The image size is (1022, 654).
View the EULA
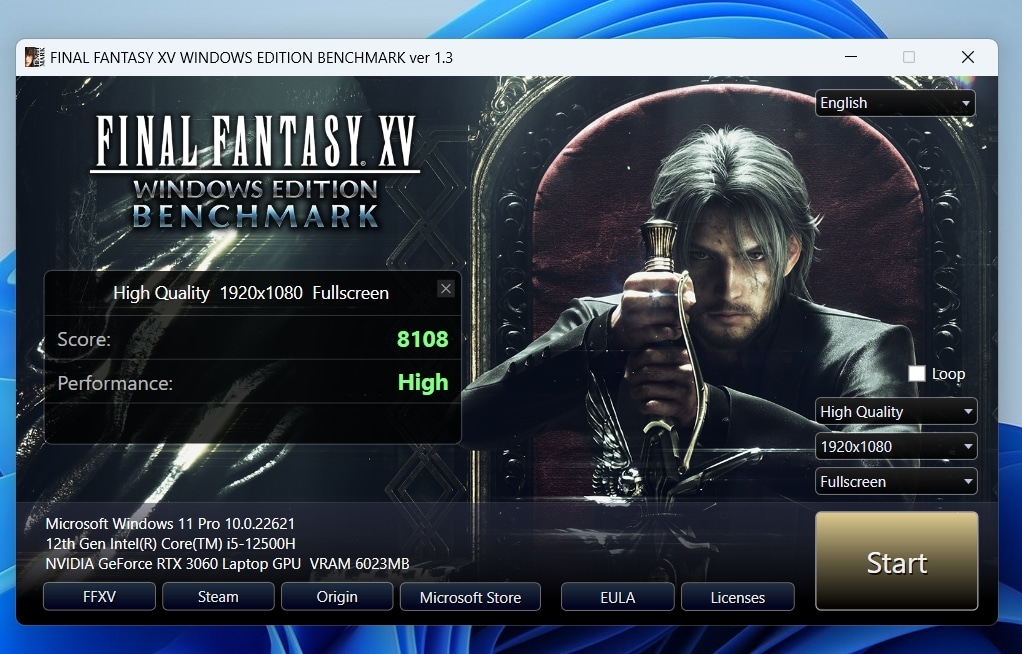pos(618,598)
